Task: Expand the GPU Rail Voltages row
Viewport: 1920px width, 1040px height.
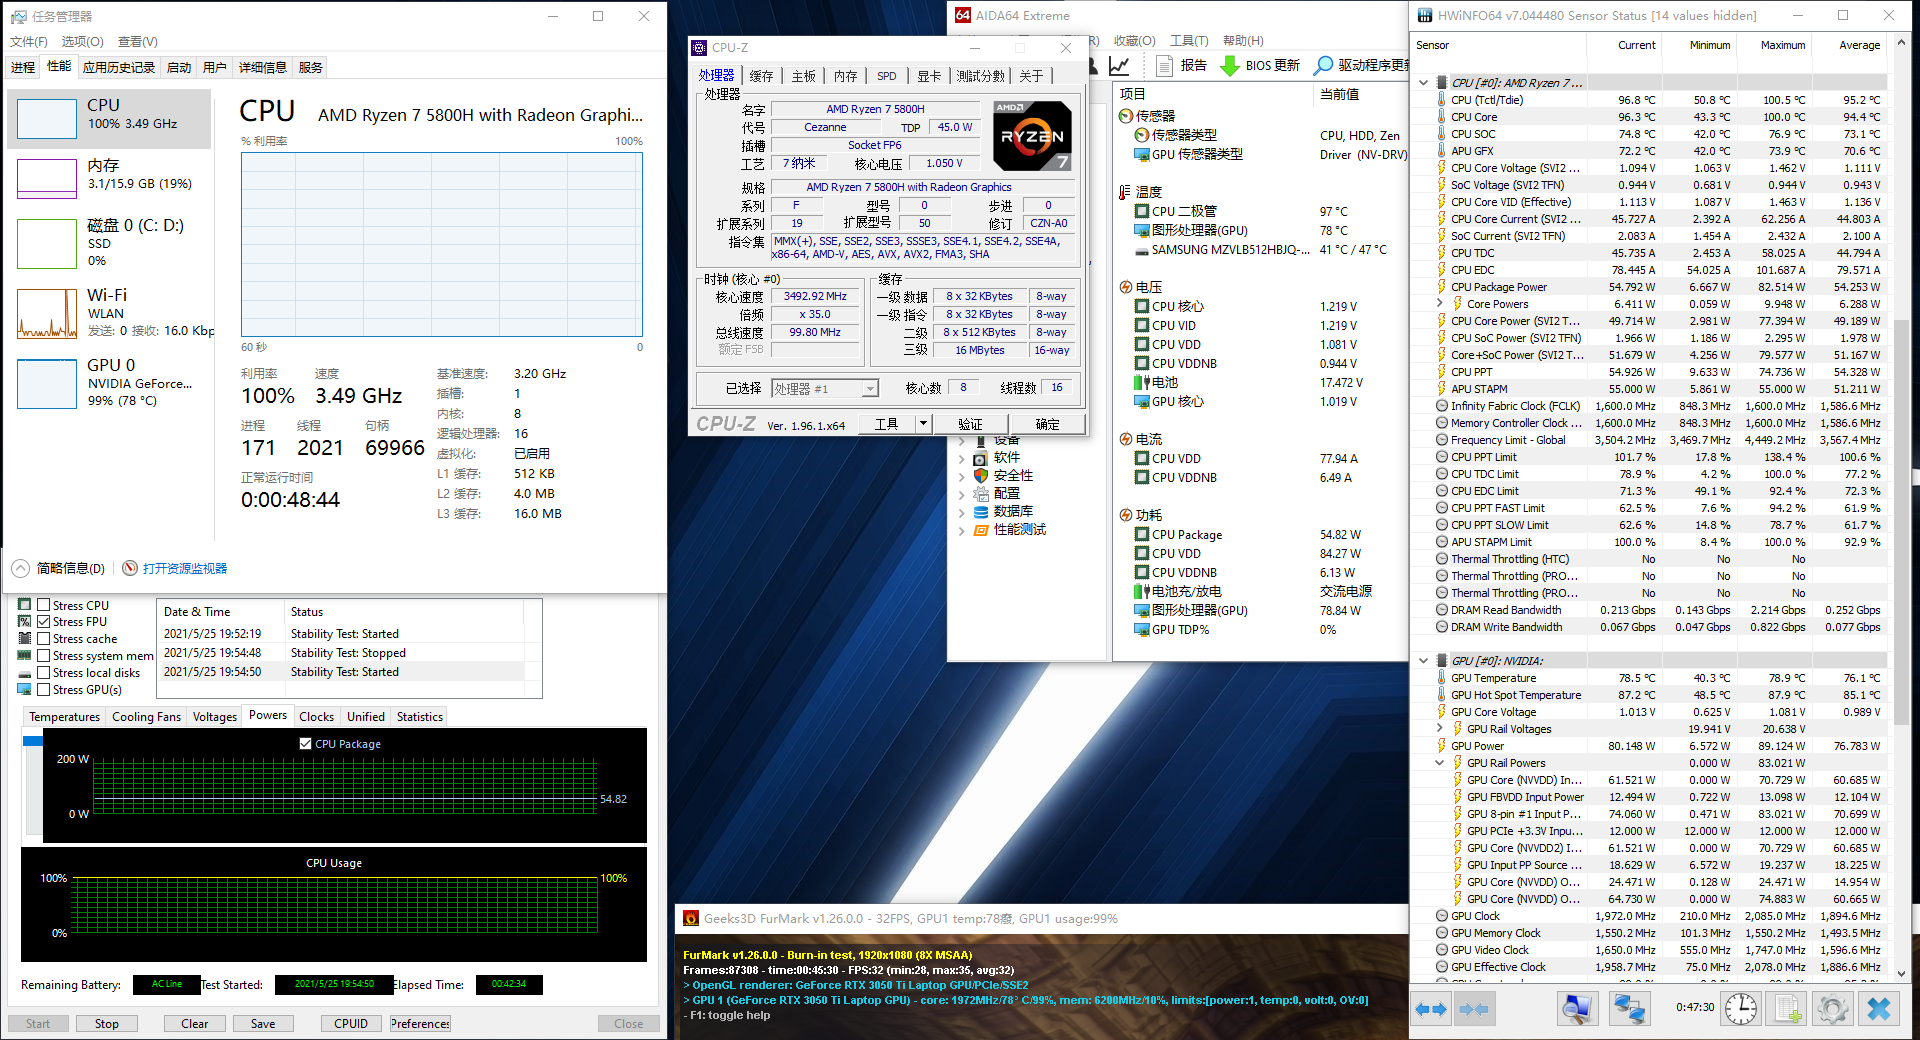Action: click(x=1440, y=729)
